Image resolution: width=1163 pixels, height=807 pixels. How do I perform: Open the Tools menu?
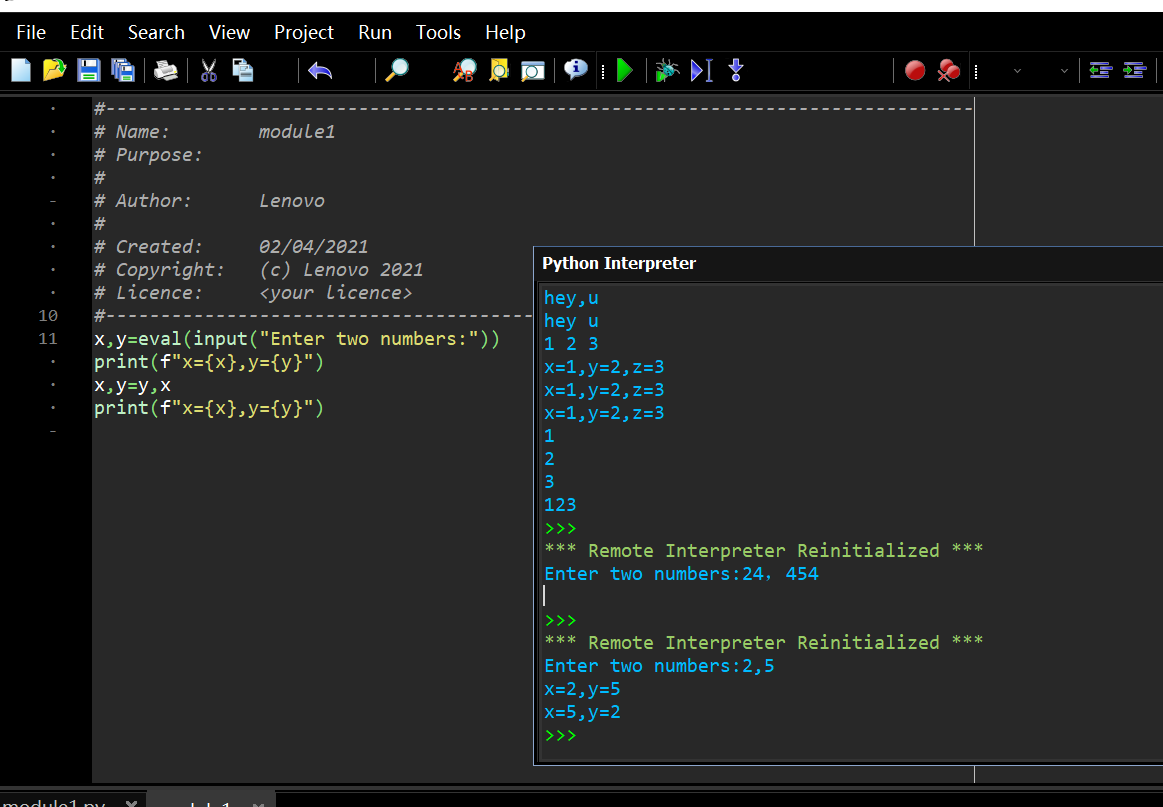coord(438,32)
